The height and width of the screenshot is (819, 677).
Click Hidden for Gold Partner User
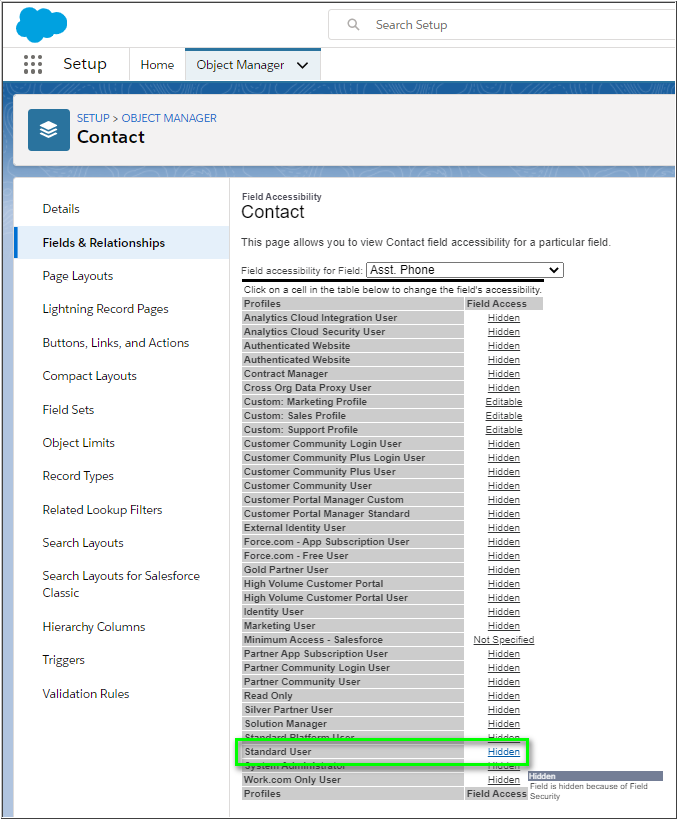tap(504, 570)
